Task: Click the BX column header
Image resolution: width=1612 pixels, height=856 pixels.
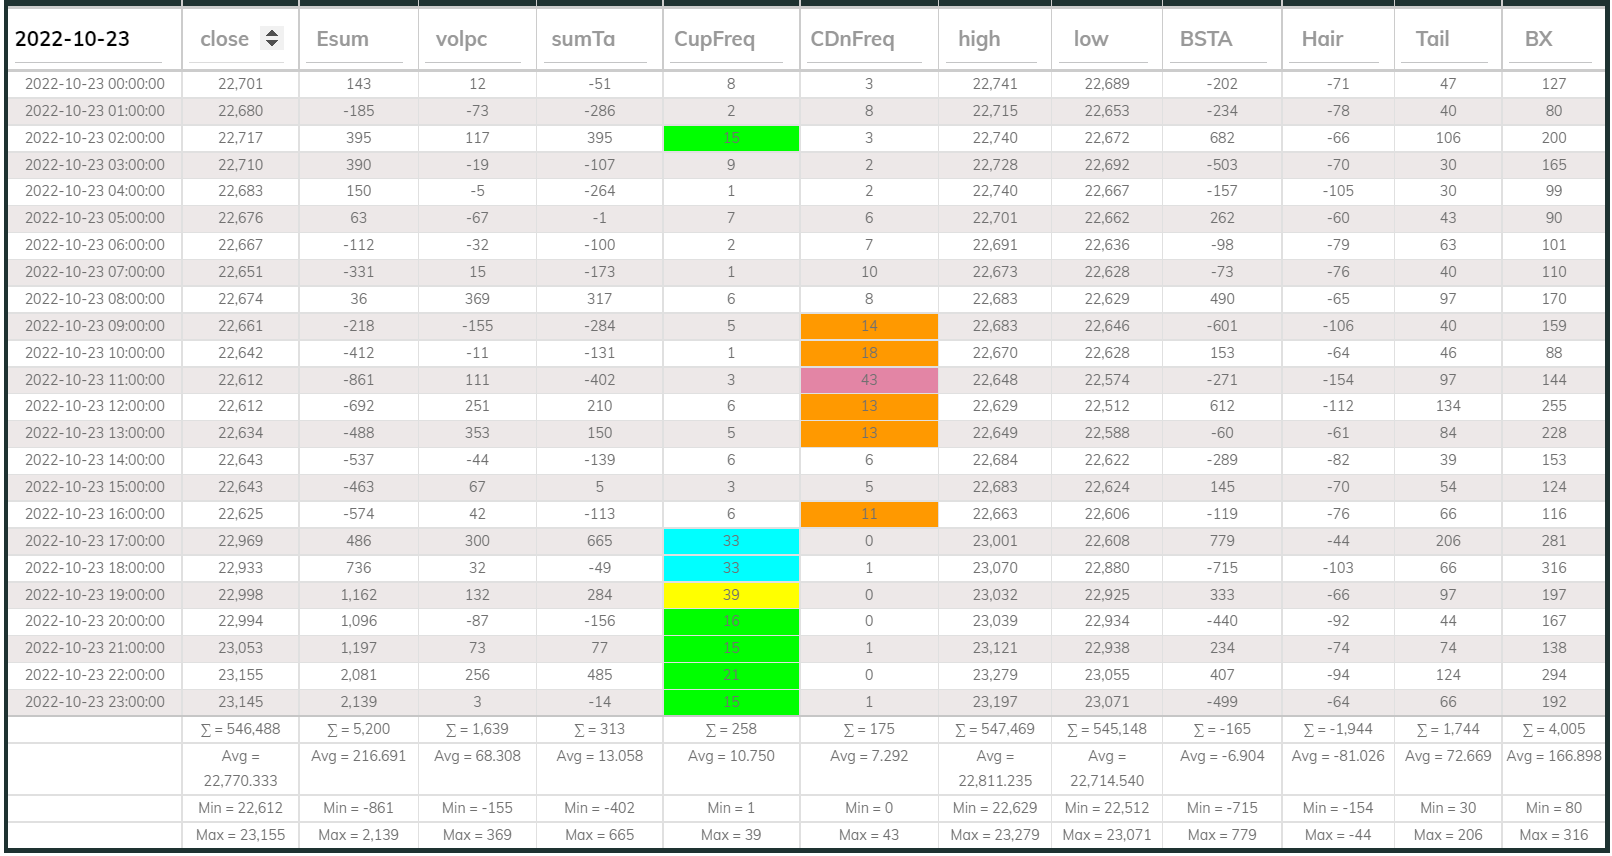Action: [x=1538, y=39]
